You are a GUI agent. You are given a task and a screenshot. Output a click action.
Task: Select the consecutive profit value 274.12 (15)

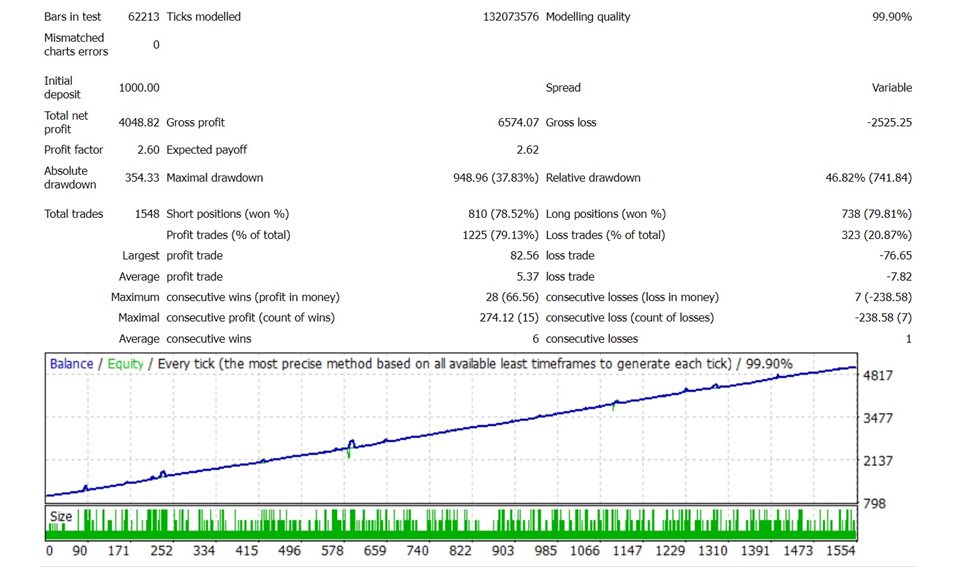pyautogui.click(x=509, y=318)
